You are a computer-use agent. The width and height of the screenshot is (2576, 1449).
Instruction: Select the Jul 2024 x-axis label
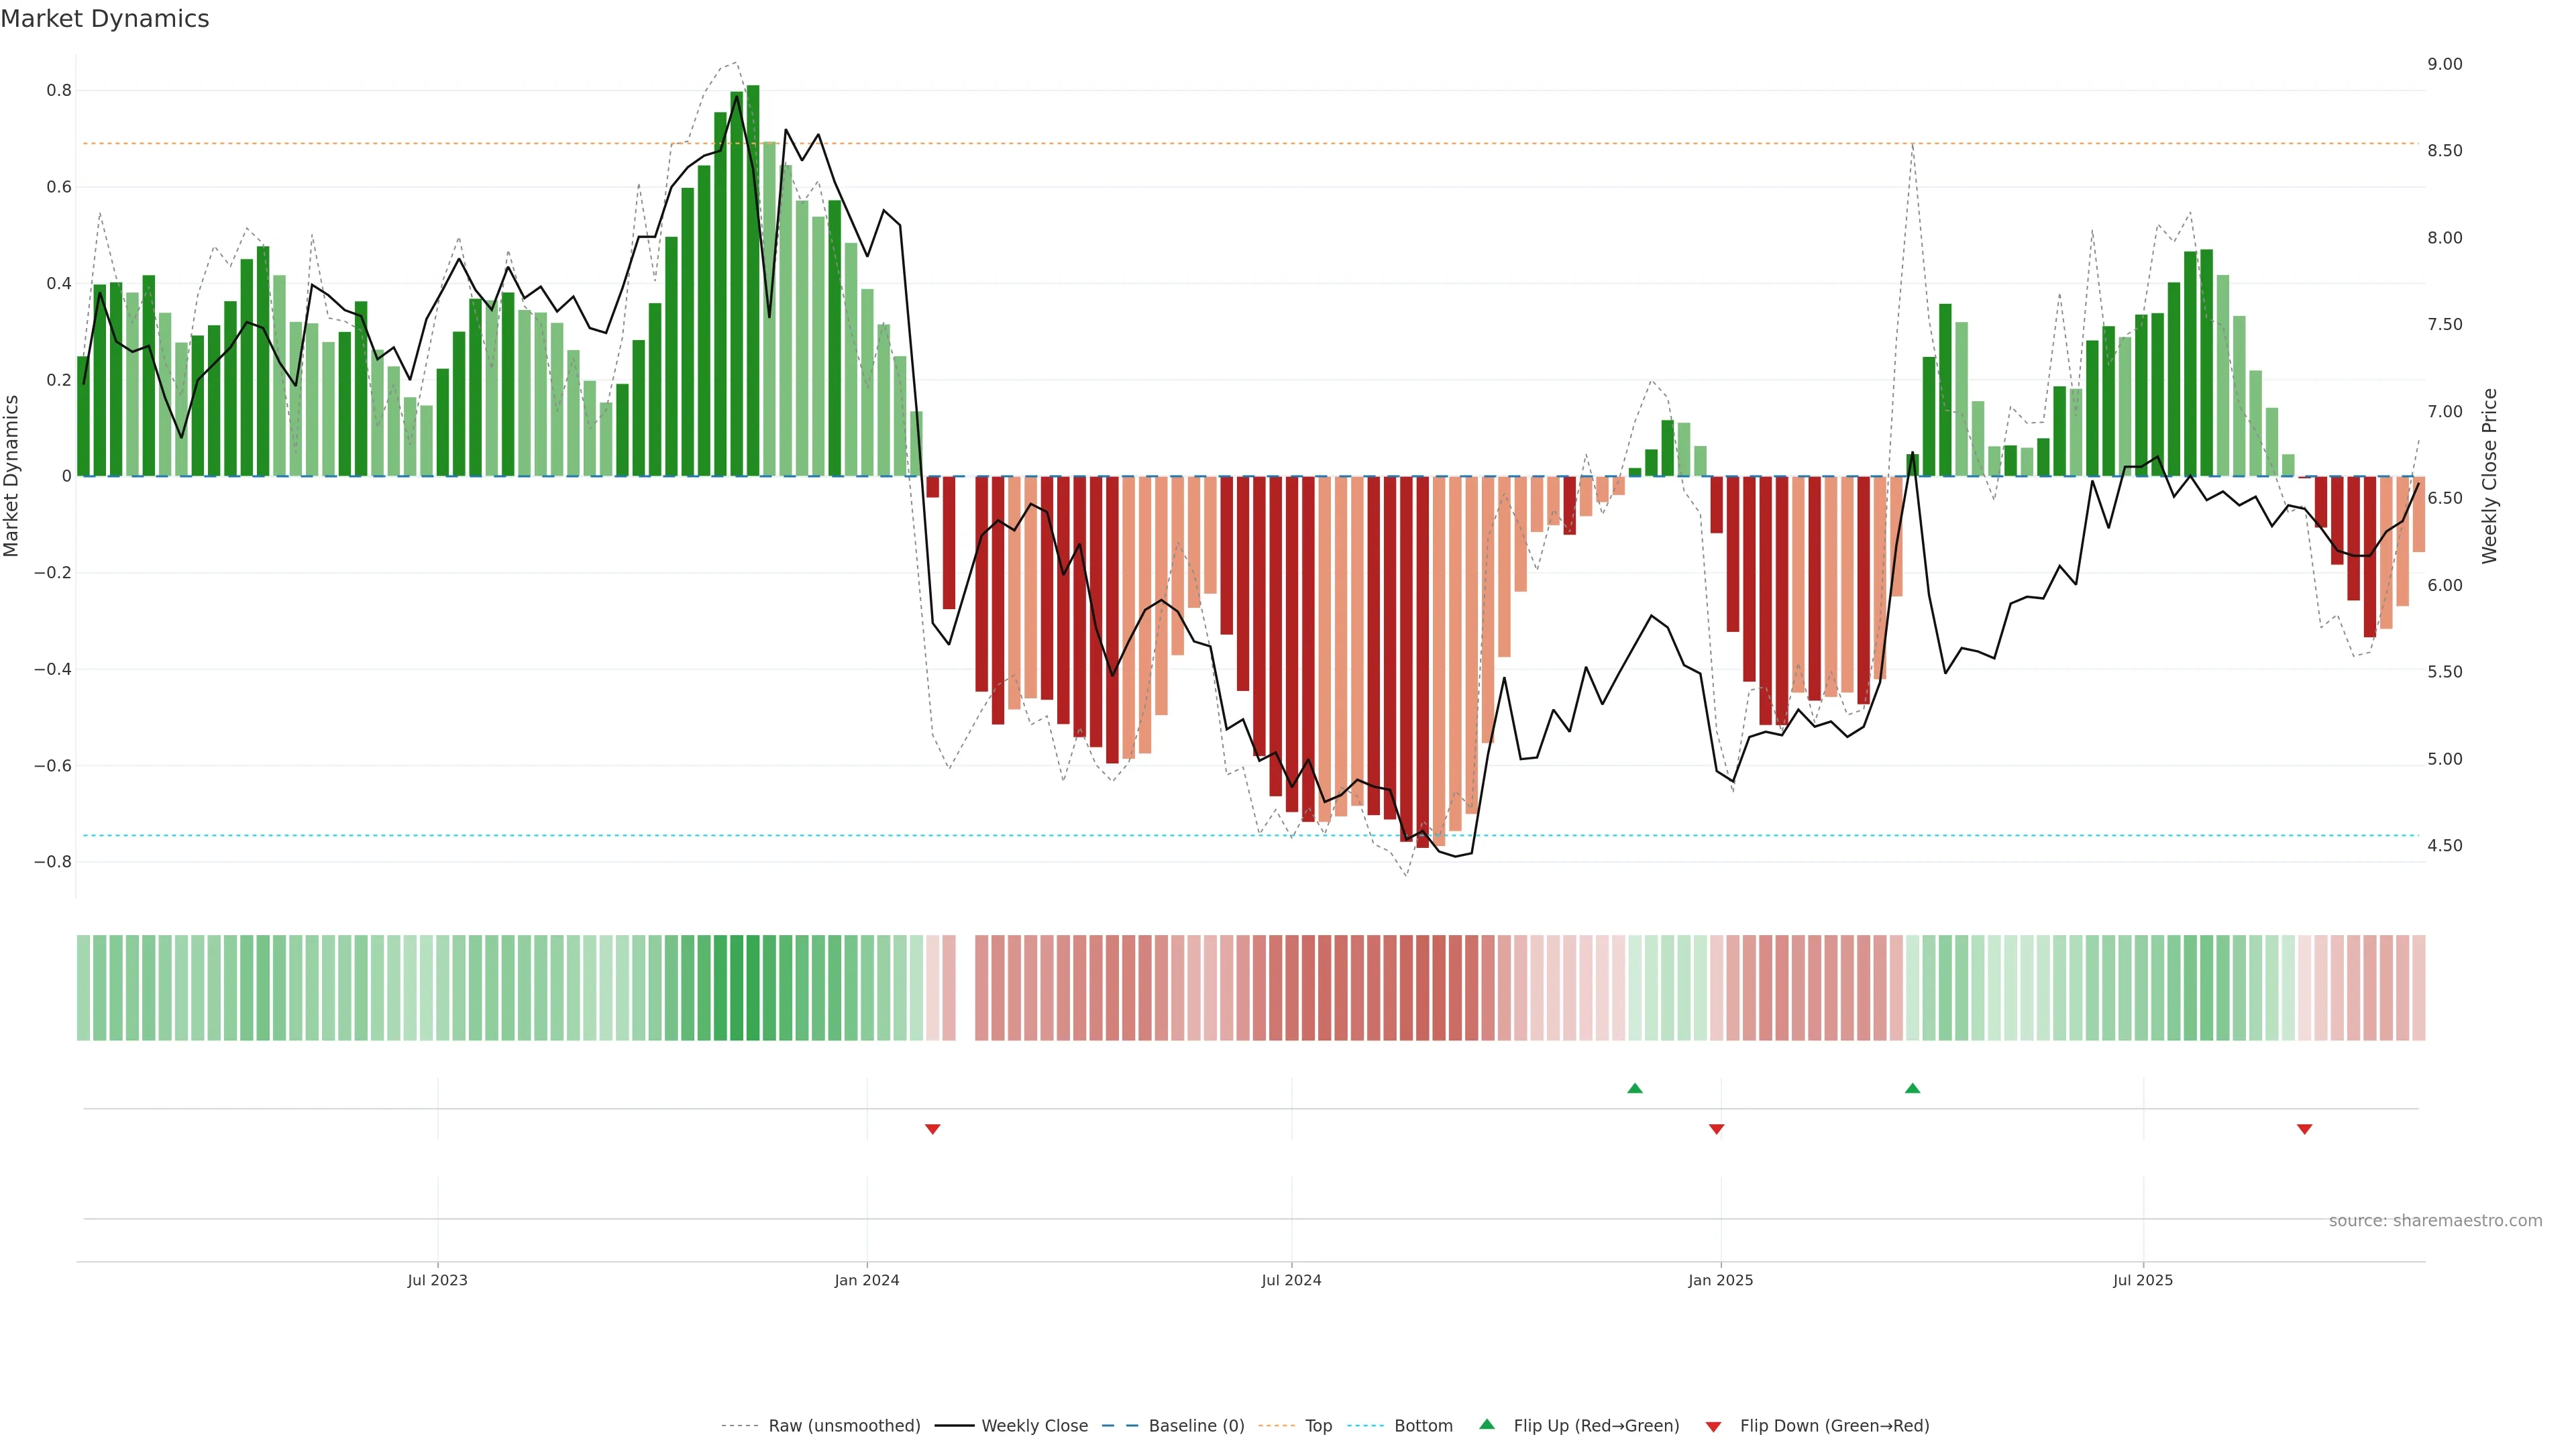coord(1291,1281)
